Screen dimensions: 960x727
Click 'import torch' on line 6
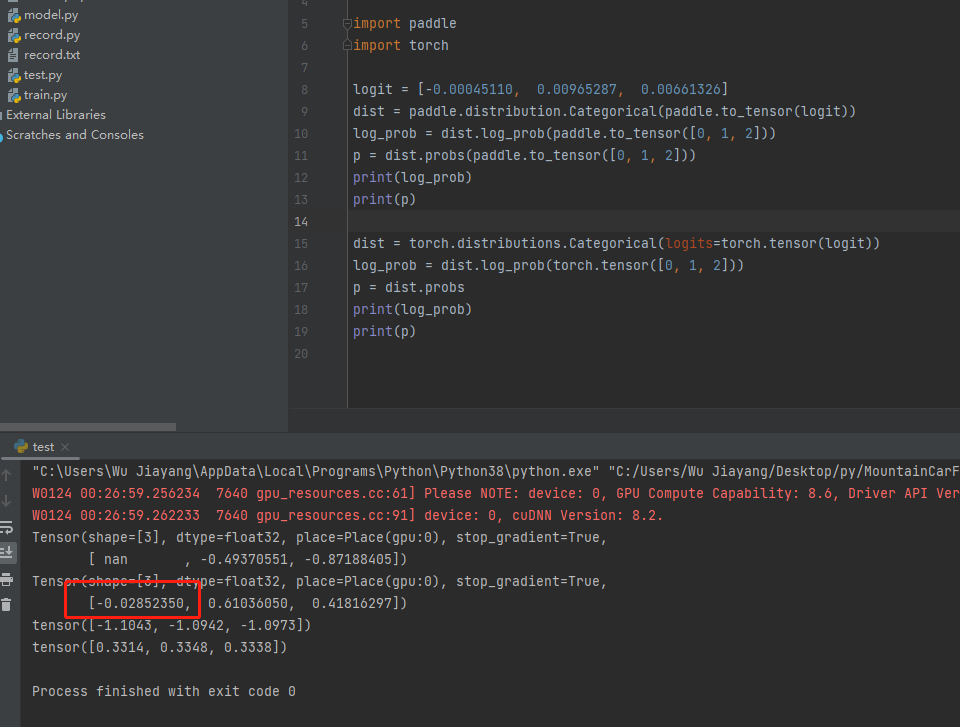(x=401, y=45)
